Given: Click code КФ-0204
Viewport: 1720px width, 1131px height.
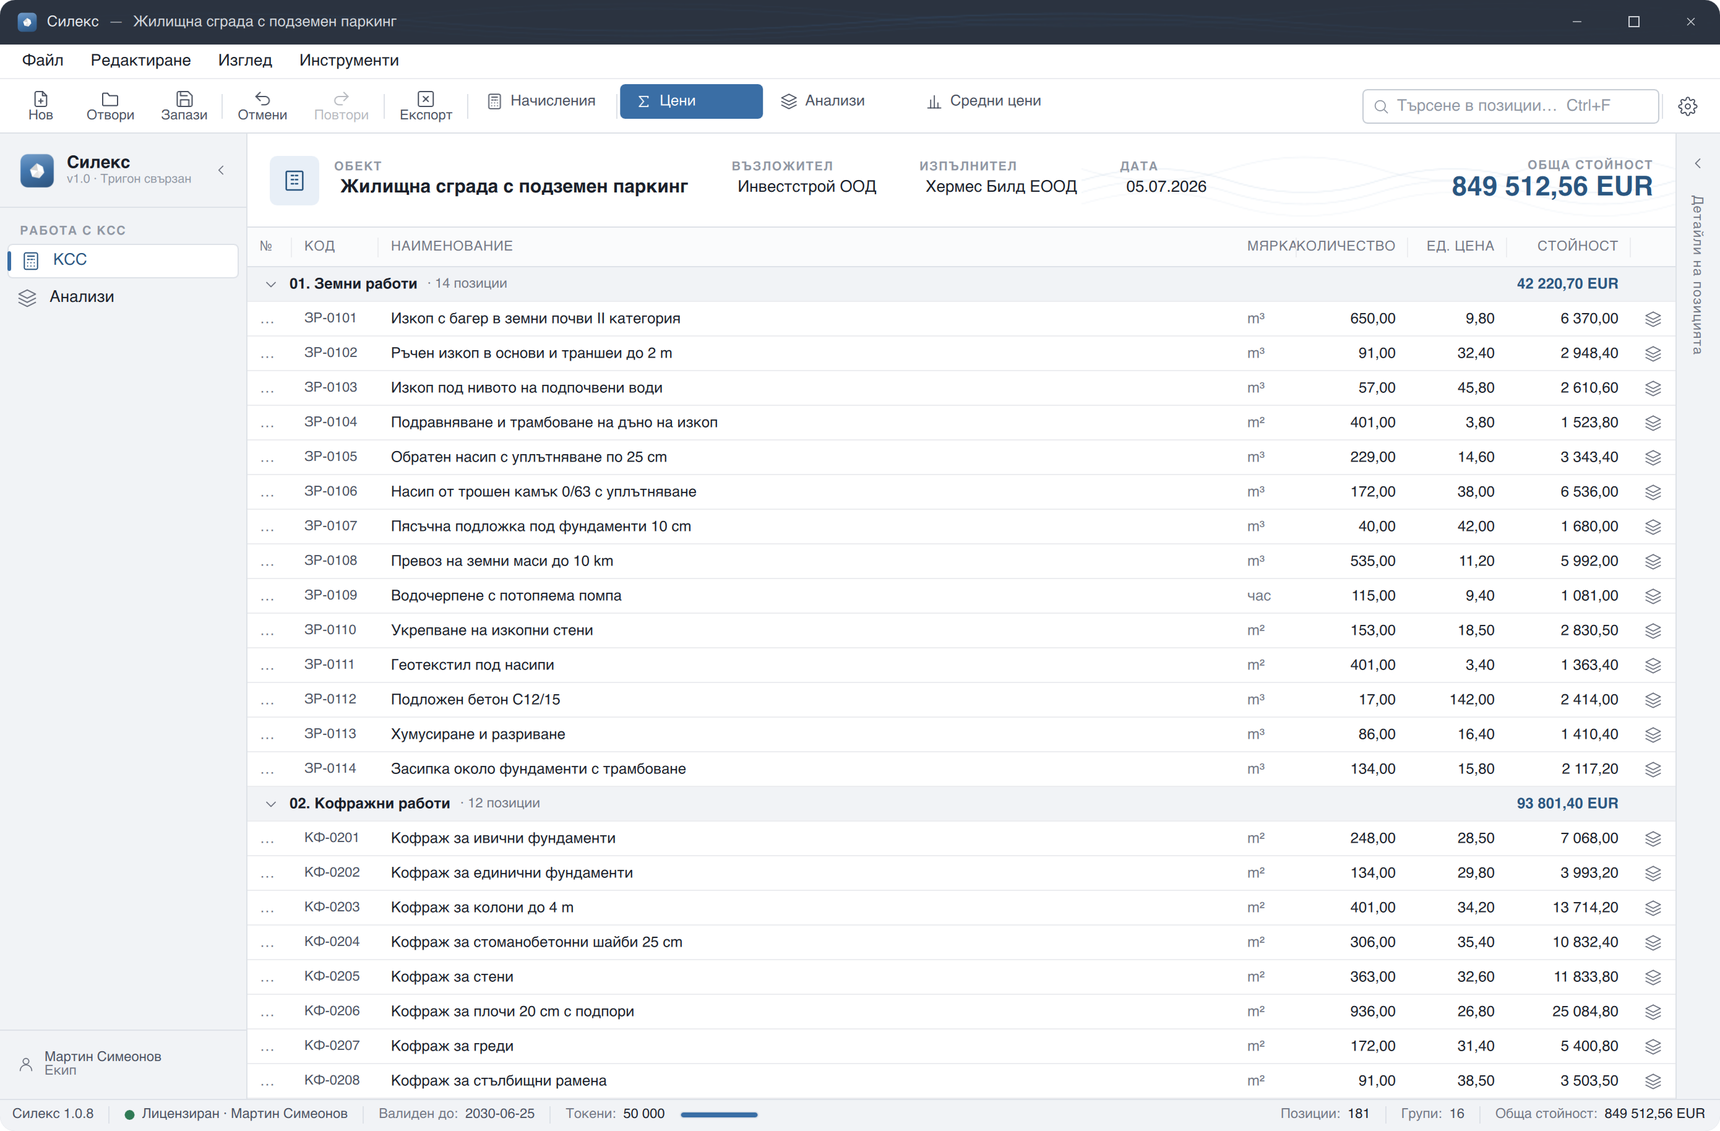Looking at the screenshot, I should tap(332, 942).
